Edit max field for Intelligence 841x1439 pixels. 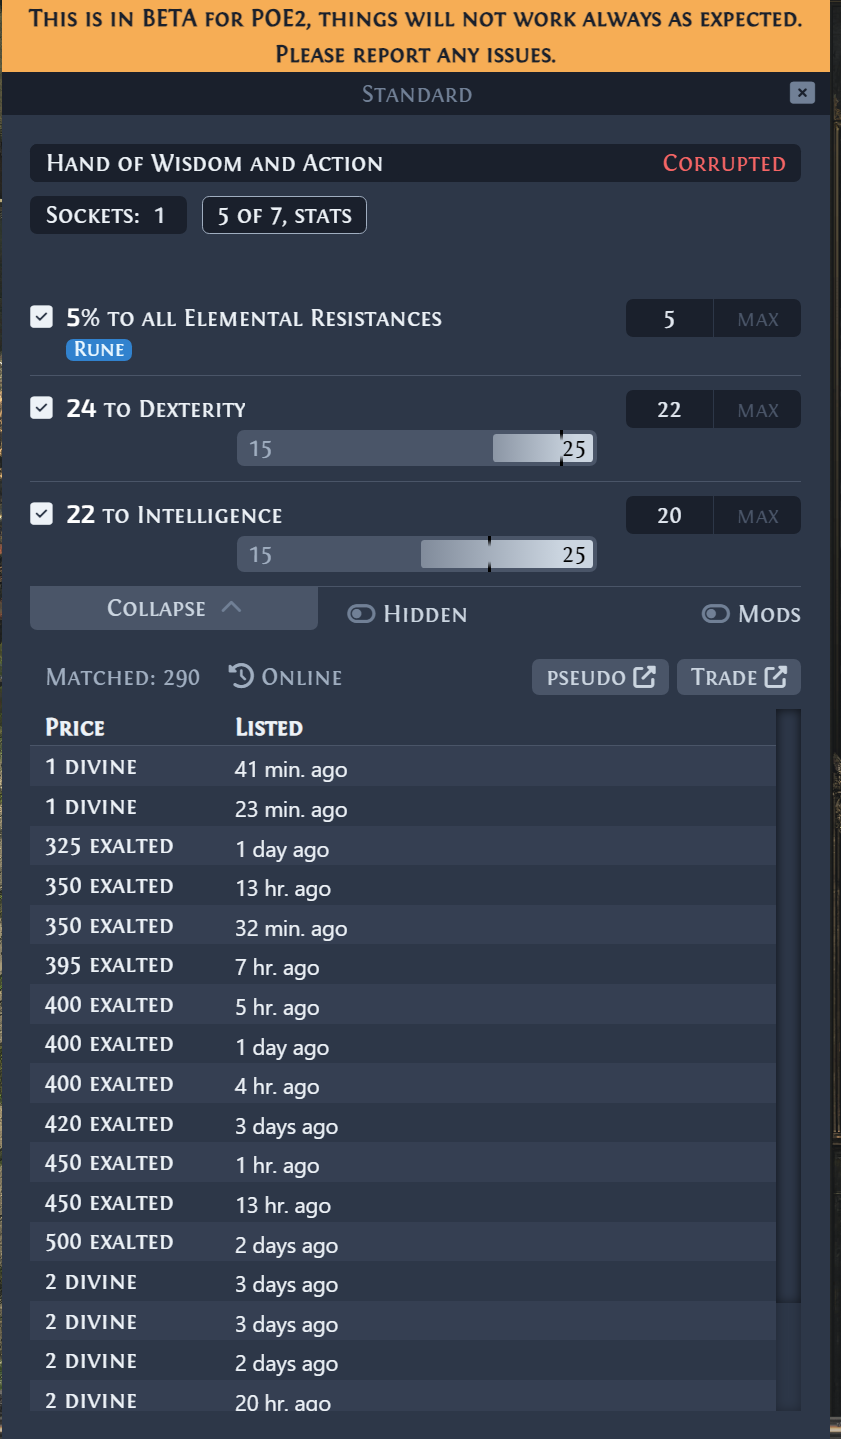(757, 516)
